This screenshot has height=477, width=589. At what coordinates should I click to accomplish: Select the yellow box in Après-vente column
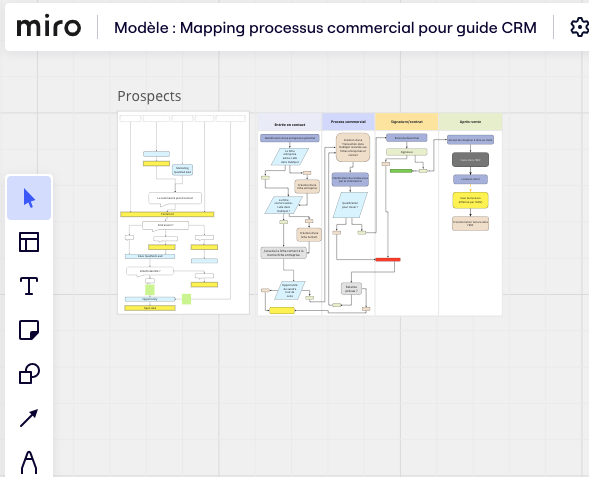[x=470, y=200]
